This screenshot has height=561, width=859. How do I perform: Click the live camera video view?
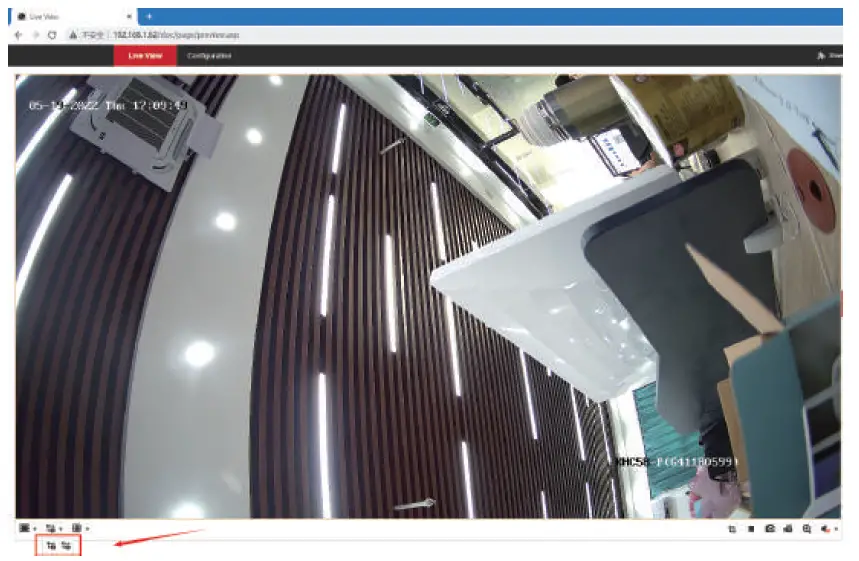[x=428, y=296]
